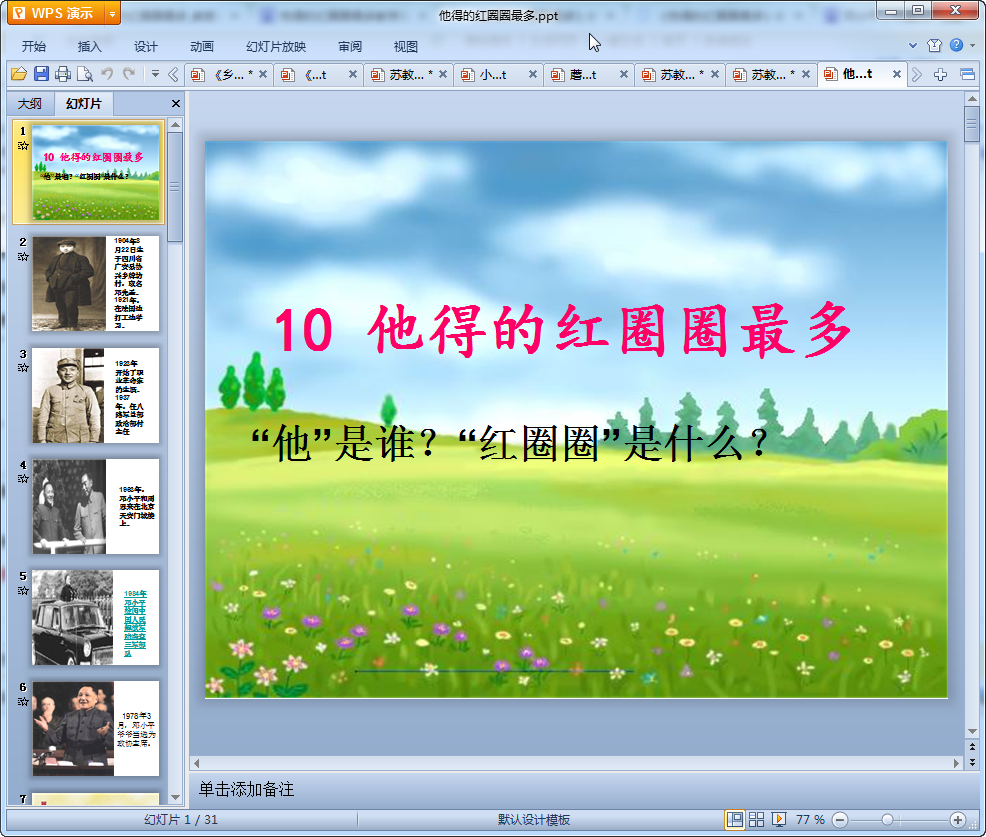Save the presentation with the floppy icon

(x=41, y=74)
